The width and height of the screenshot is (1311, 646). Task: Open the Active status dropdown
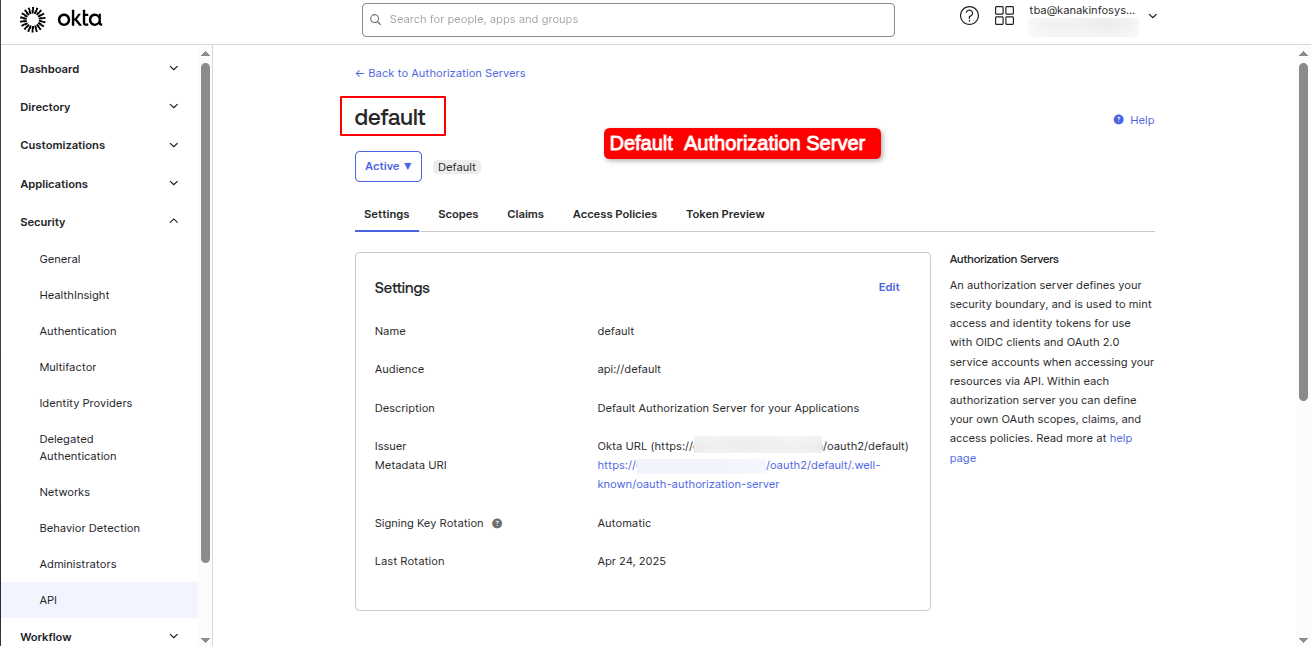[388, 167]
